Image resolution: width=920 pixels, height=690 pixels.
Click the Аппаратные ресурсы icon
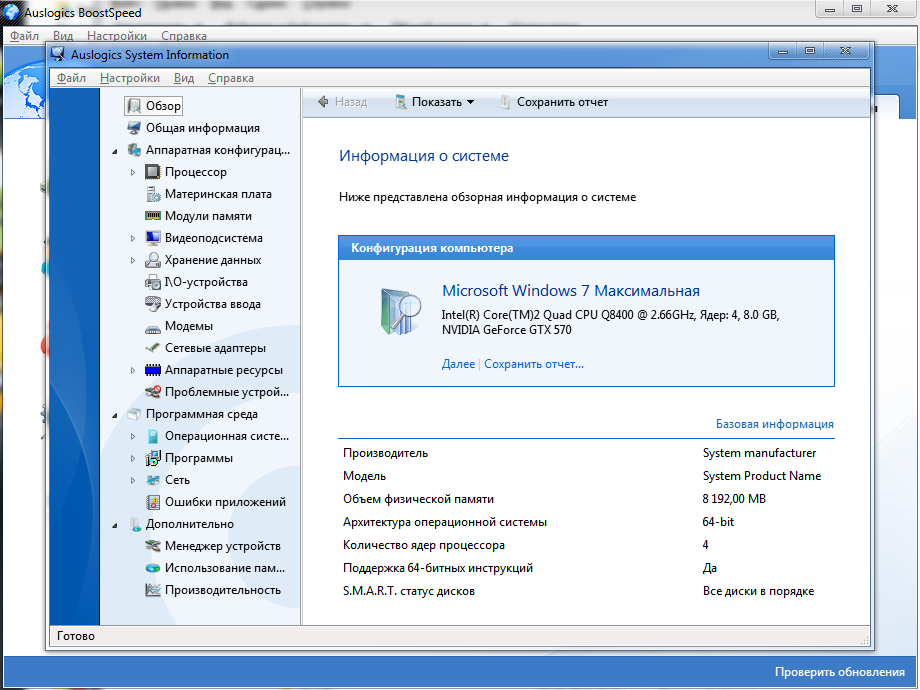(x=153, y=370)
